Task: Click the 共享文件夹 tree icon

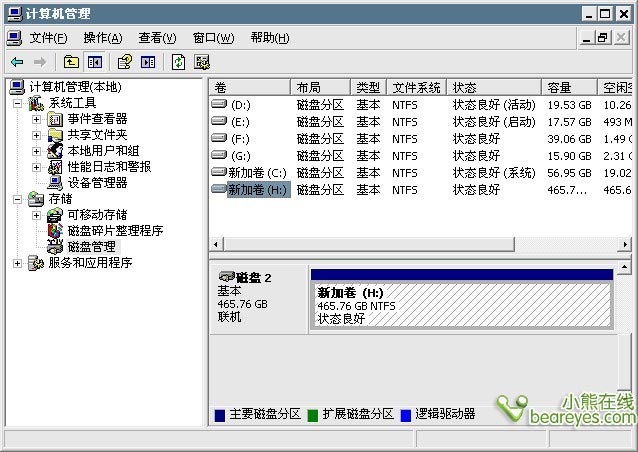Action: click(55, 135)
